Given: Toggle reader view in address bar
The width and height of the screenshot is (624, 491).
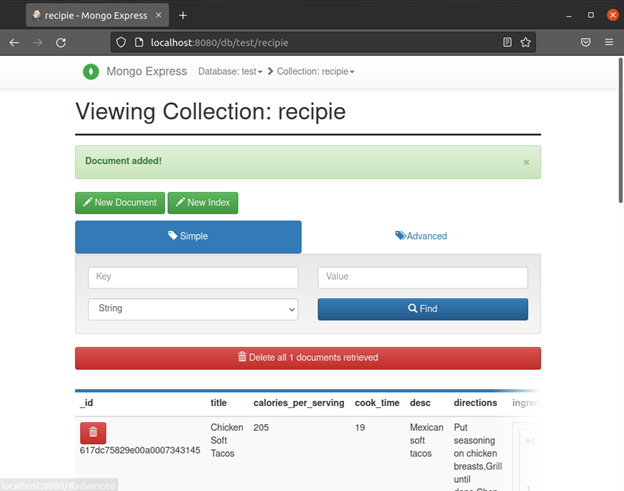Looking at the screenshot, I should [x=507, y=42].
